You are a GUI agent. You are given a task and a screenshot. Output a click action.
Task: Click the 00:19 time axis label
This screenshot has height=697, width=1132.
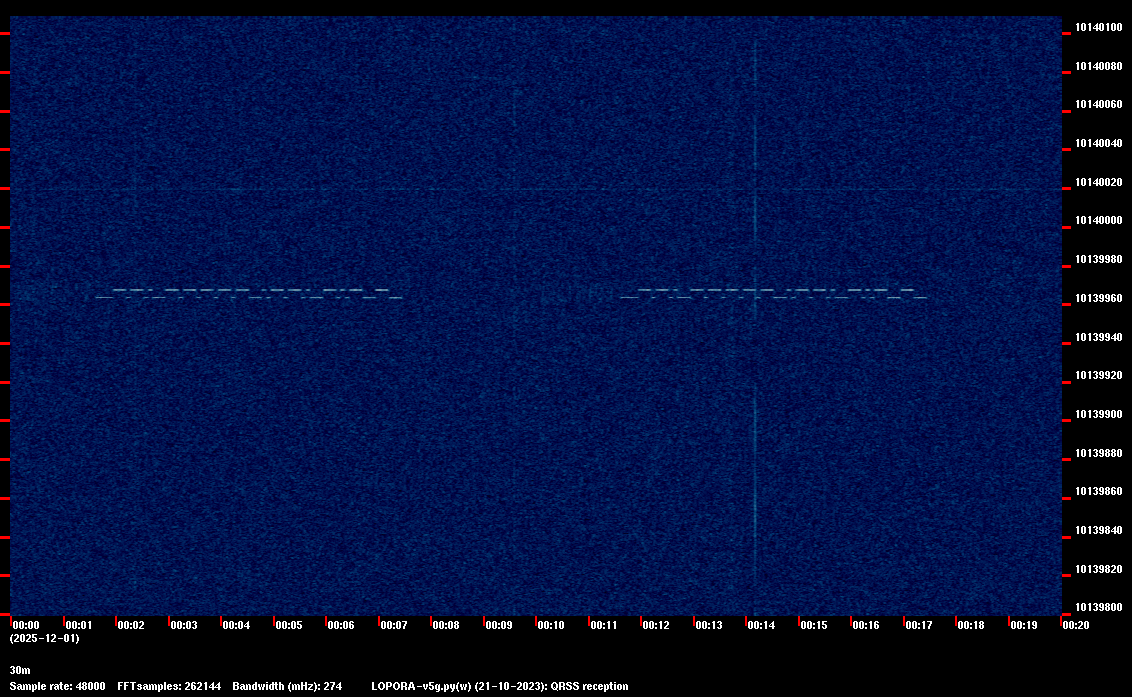pyautogui.click(x=1023, y=625)
